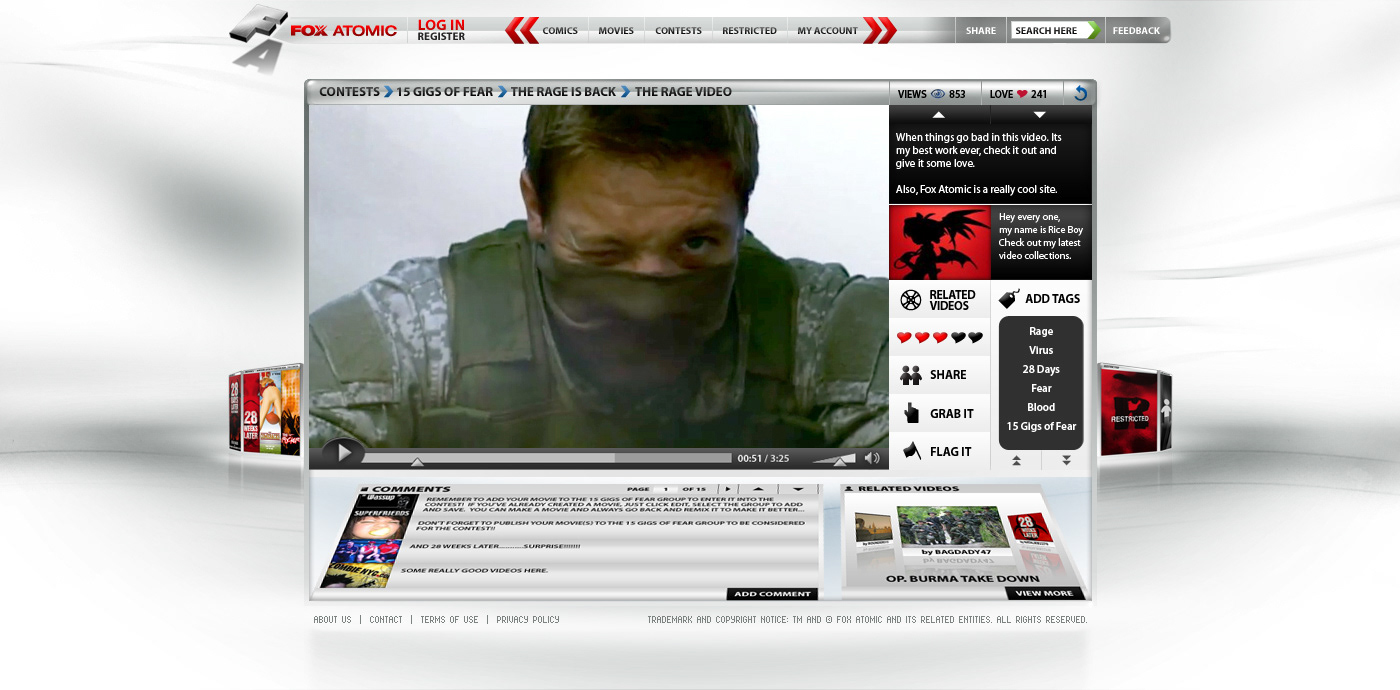Click the comments page number field
Image resolution: width=1400 pixels, height=690 pixels.
tap(665, 489)
